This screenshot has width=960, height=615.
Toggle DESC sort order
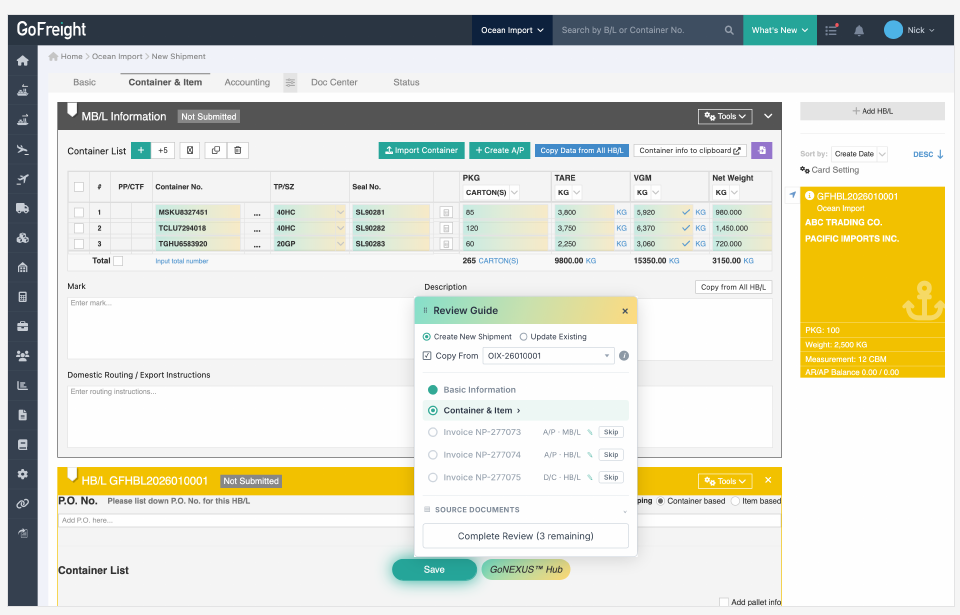tap(928, 154)
